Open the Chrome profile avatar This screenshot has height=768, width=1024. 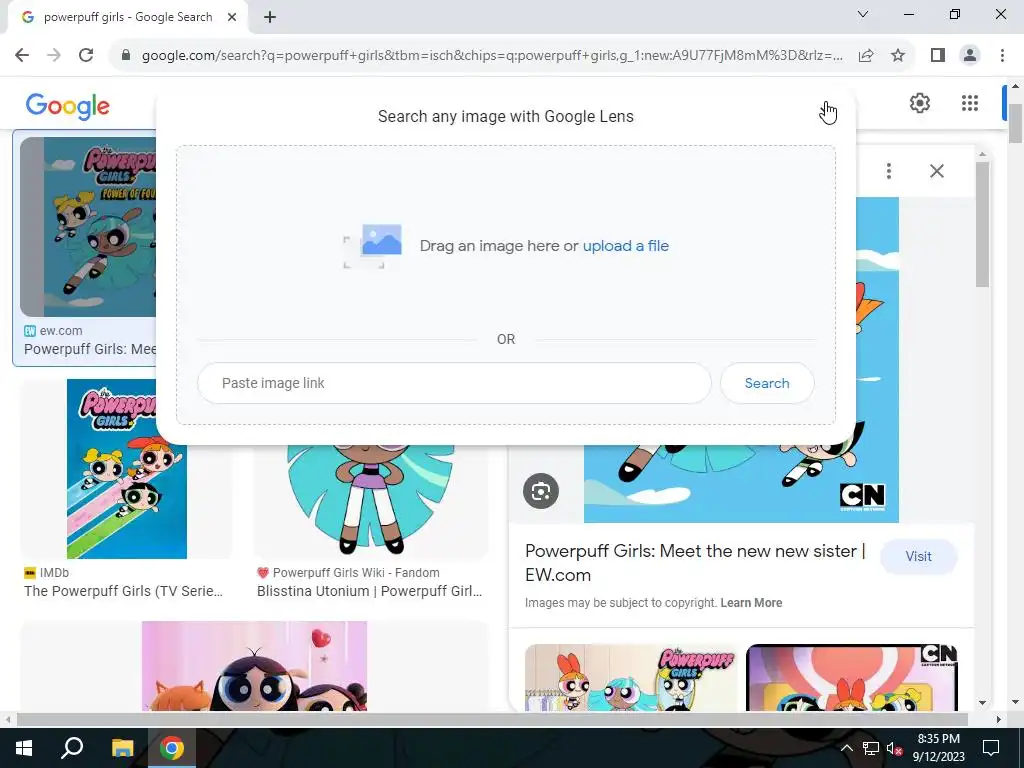click(970, 56)
